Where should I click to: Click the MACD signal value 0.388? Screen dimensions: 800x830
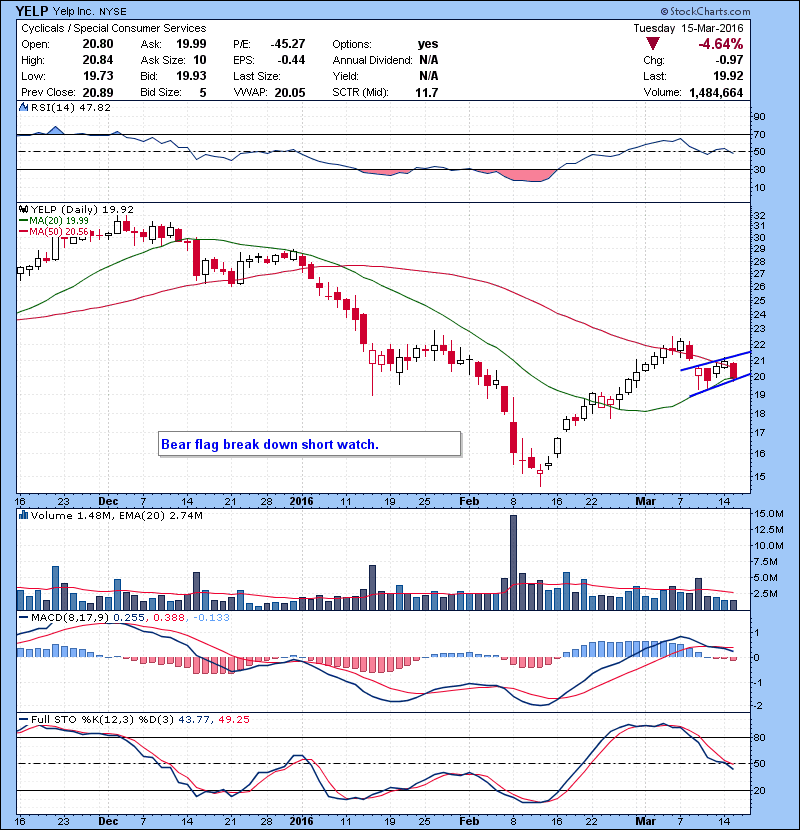click(x=169, y=617)
